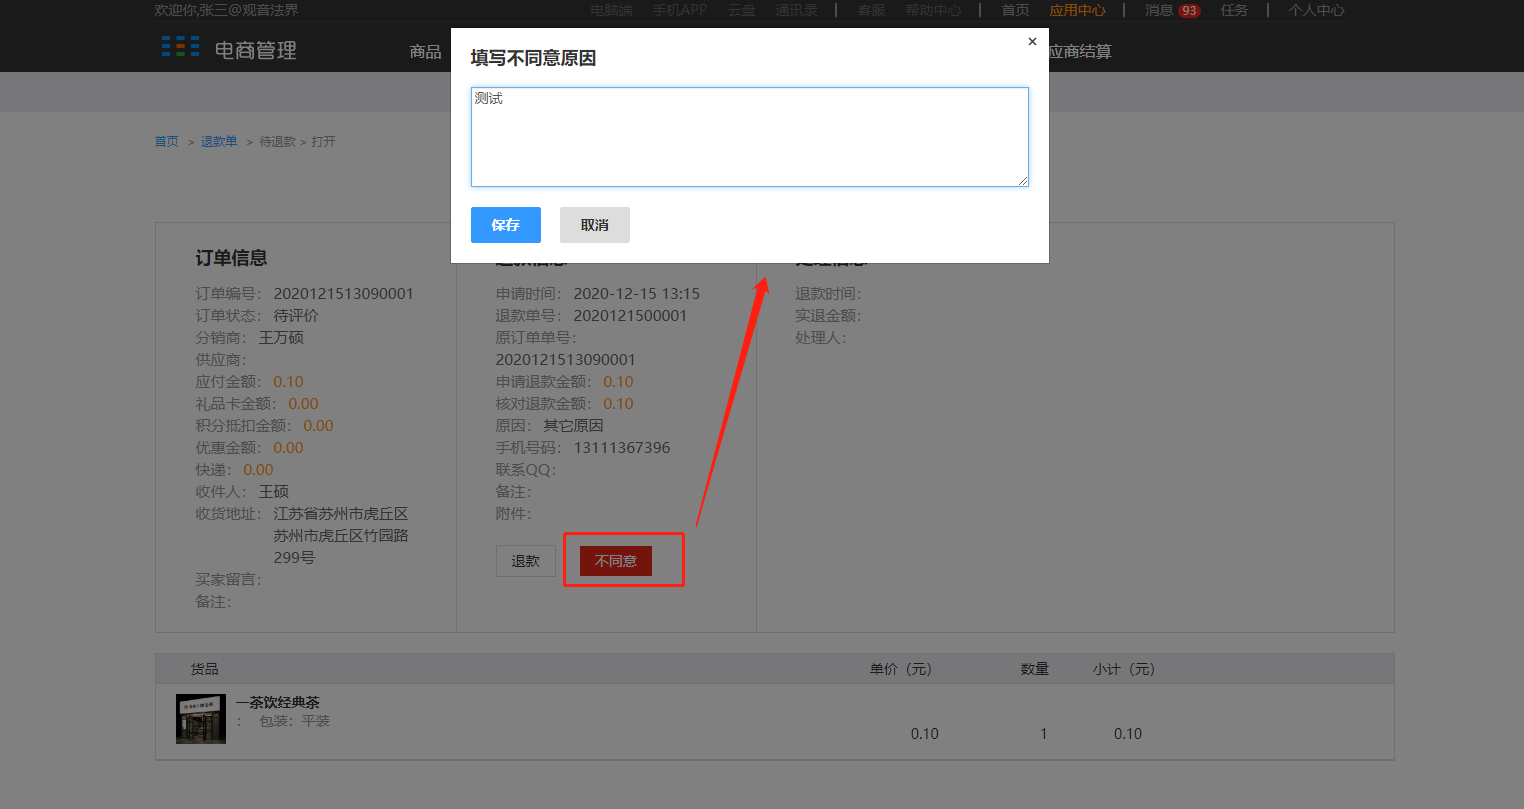1524x809 pixels.
Task: Click the 申请退款金额 value 0.10
Action: coord(618,382)
